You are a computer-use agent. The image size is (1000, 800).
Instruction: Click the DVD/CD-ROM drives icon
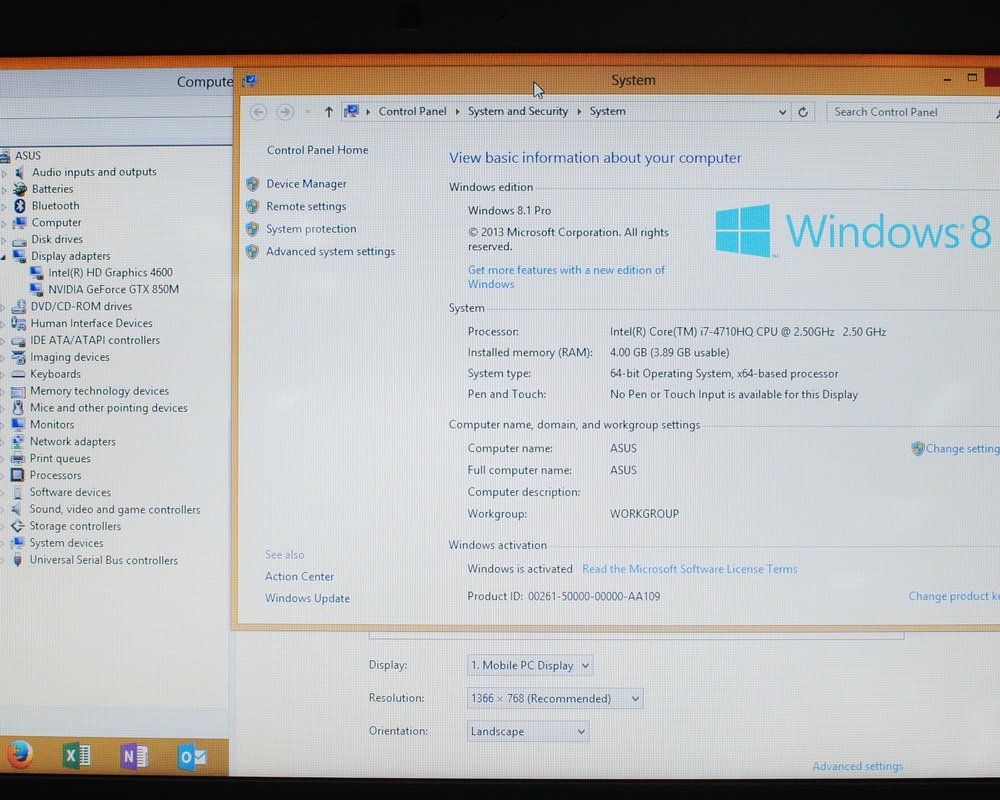pyautogui.click(x=18, y=306)
